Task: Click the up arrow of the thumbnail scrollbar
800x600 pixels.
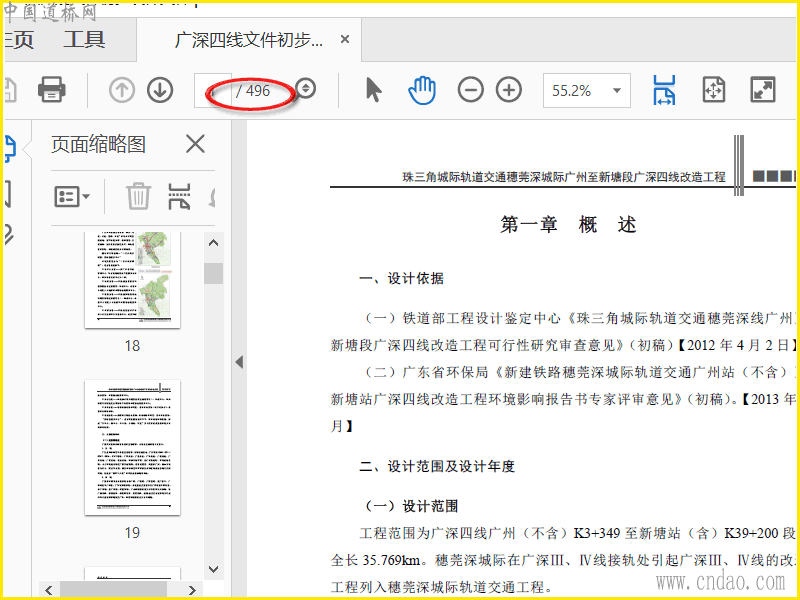Action: (214, 243)
